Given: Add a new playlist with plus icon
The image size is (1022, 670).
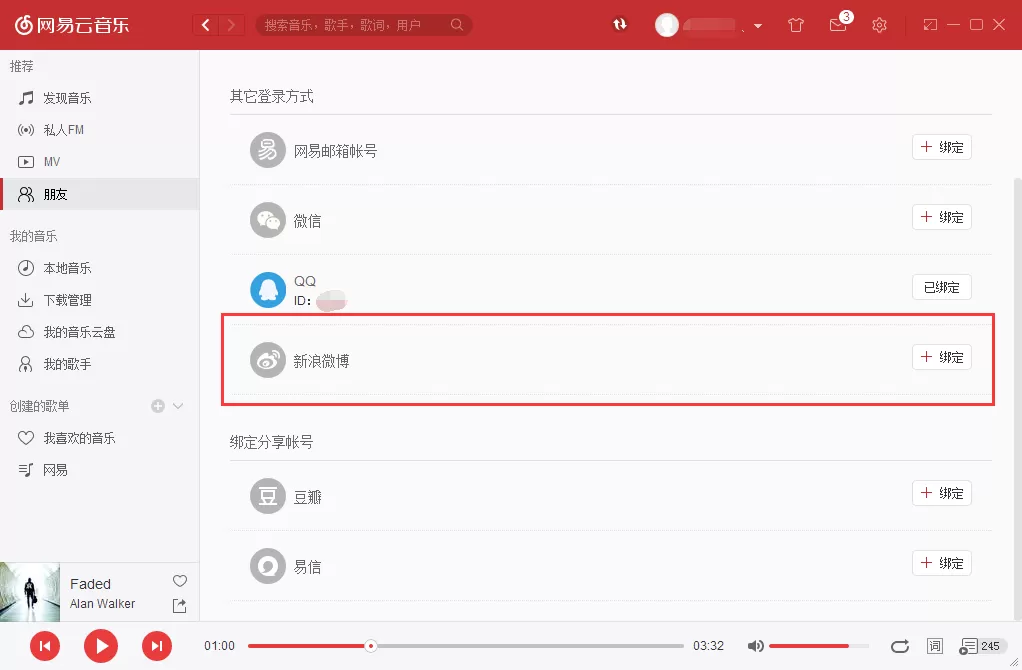Looking at the screenshot, I should coord(158,406).
